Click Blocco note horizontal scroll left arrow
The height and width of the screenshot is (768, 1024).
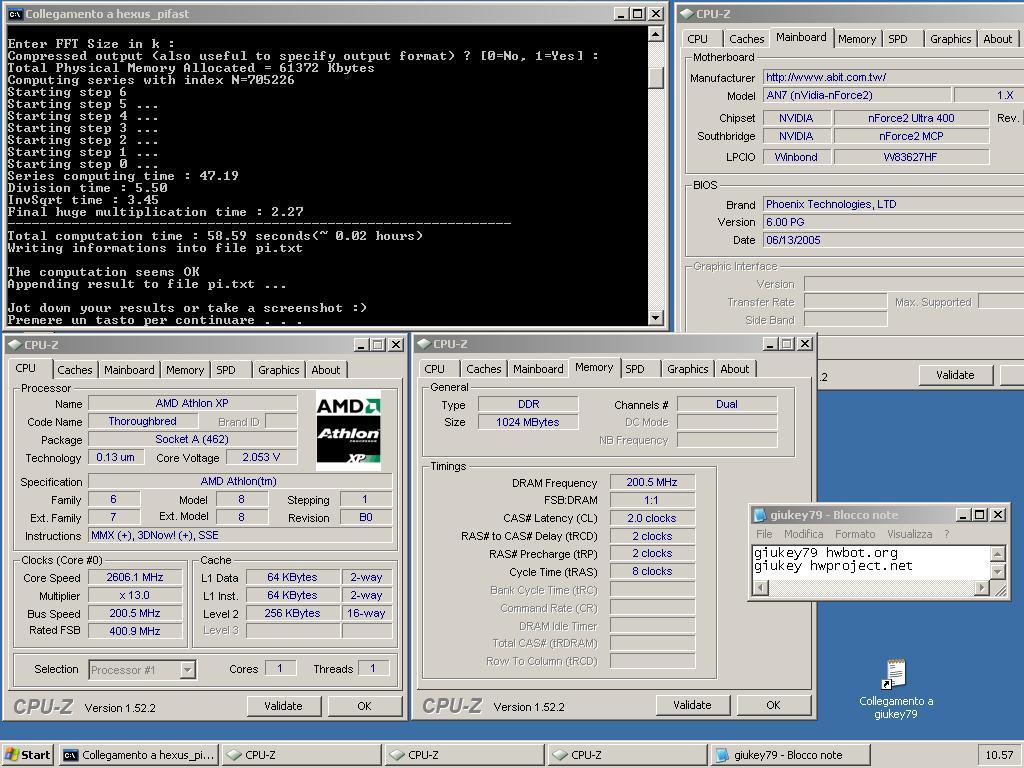tap(760, 588)
